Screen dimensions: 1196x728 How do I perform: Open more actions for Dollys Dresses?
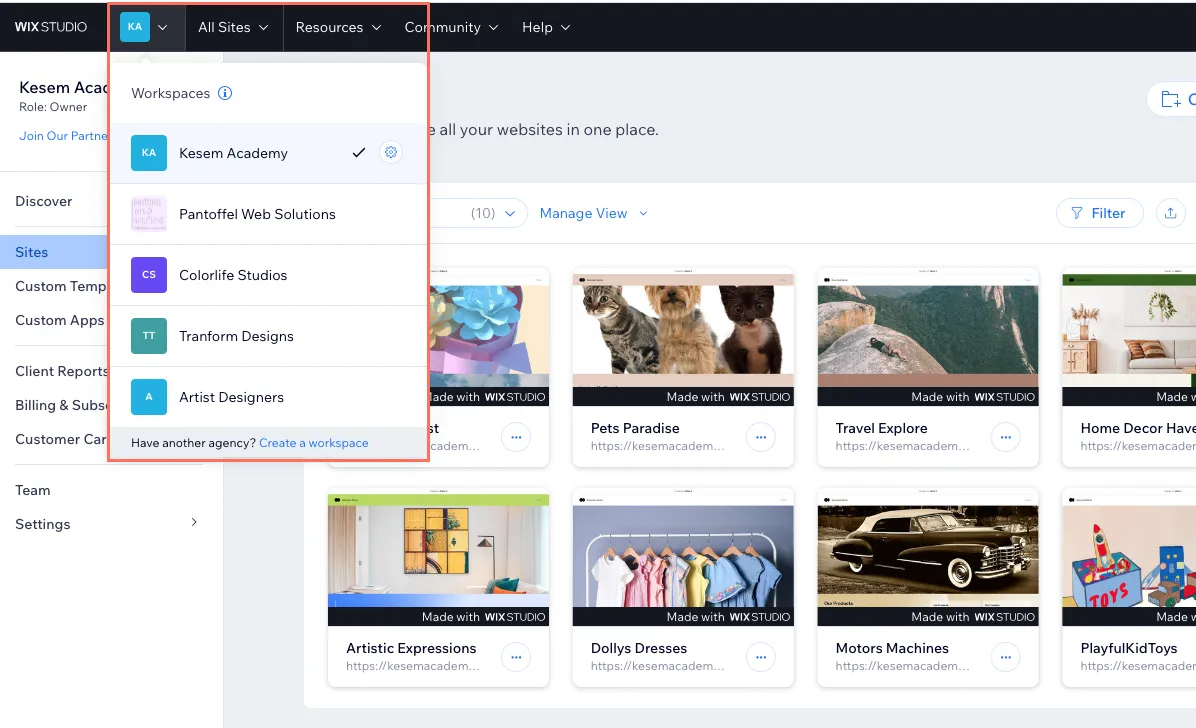pyautogui.click(x=760, y=657)
